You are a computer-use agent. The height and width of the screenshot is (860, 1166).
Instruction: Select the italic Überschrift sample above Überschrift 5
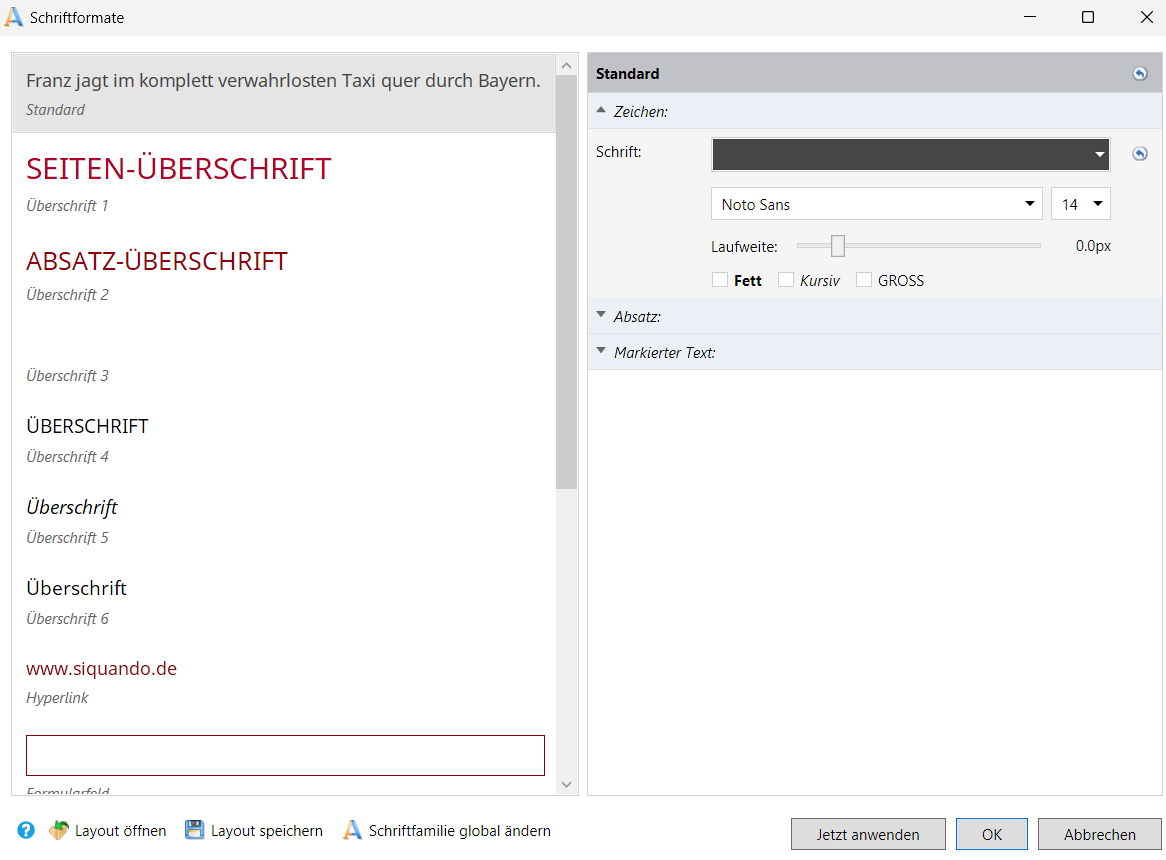pyautogui.click(x=72, y=508)
